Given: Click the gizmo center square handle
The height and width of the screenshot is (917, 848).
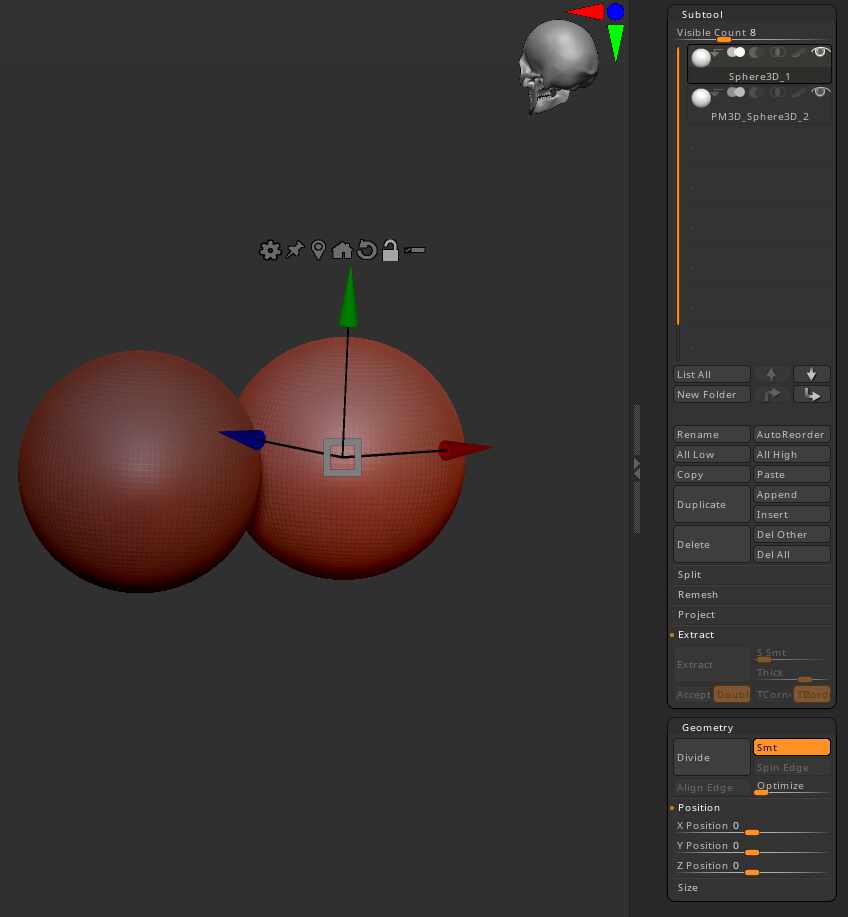Looking at the screenshot, I should click(x=343, y=457).
